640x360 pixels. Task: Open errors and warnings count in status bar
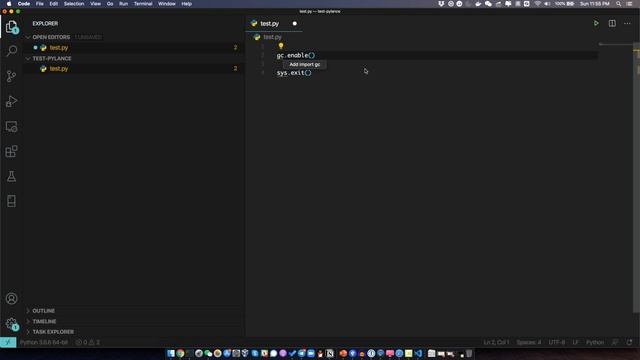[x=87, y=342]
